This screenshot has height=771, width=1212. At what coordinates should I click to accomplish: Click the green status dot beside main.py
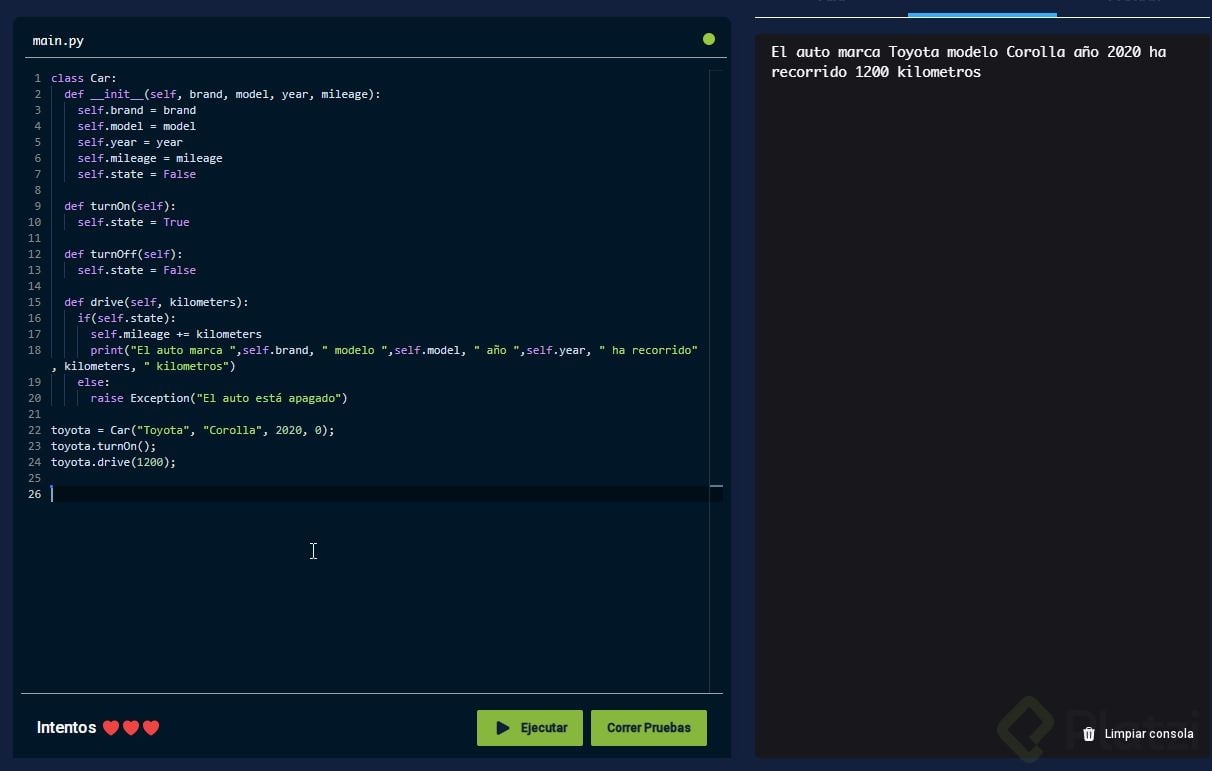(709, 39)
